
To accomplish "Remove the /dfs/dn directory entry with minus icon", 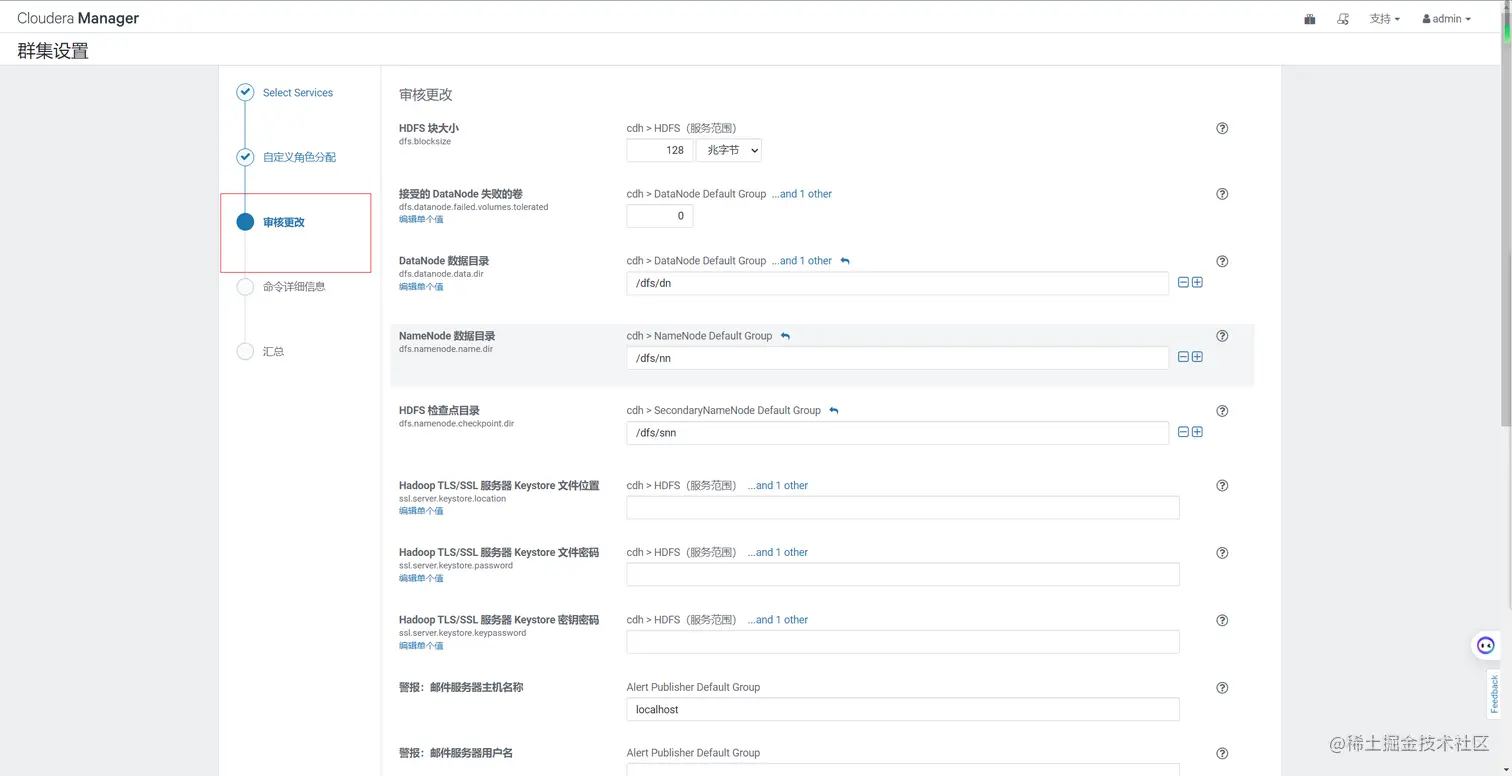I will (x=1184, y=283).
